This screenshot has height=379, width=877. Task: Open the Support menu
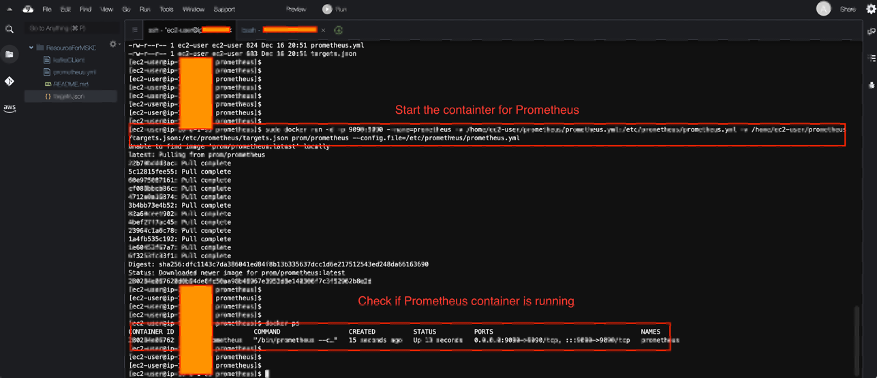(x=224, y=10)
